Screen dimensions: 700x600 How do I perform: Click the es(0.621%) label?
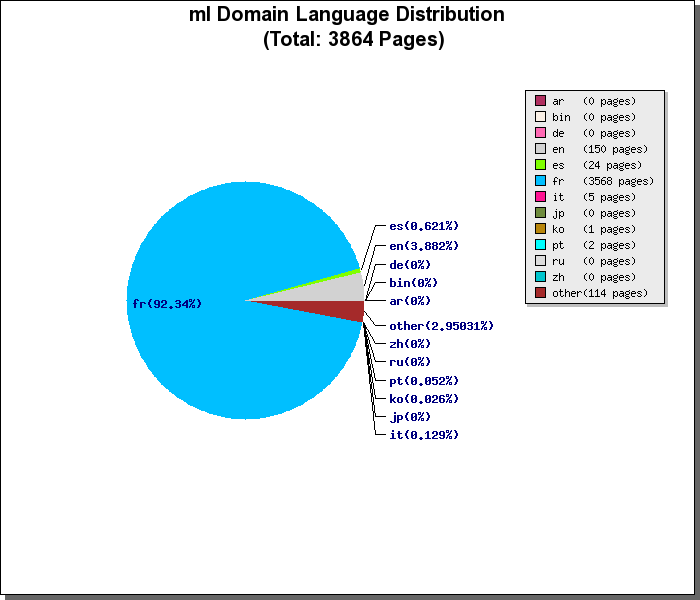[x=424, y=226]
